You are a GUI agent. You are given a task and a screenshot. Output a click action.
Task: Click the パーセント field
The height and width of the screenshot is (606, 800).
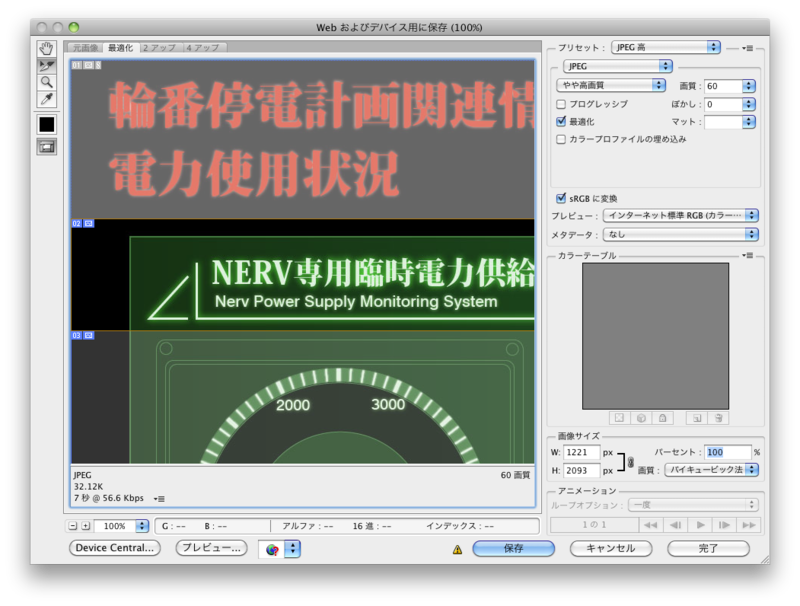pos(728,452)
